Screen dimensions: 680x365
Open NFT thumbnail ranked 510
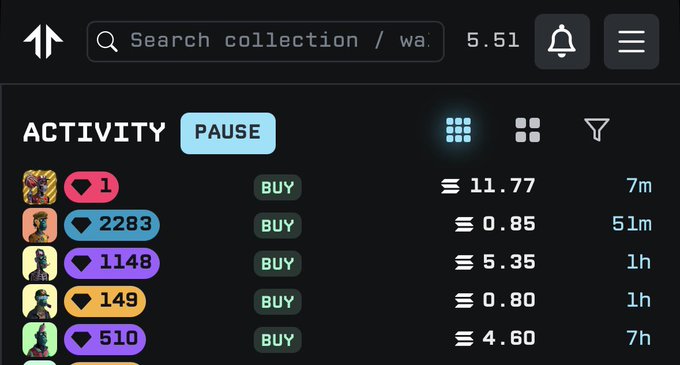click(x=39, y=339)
